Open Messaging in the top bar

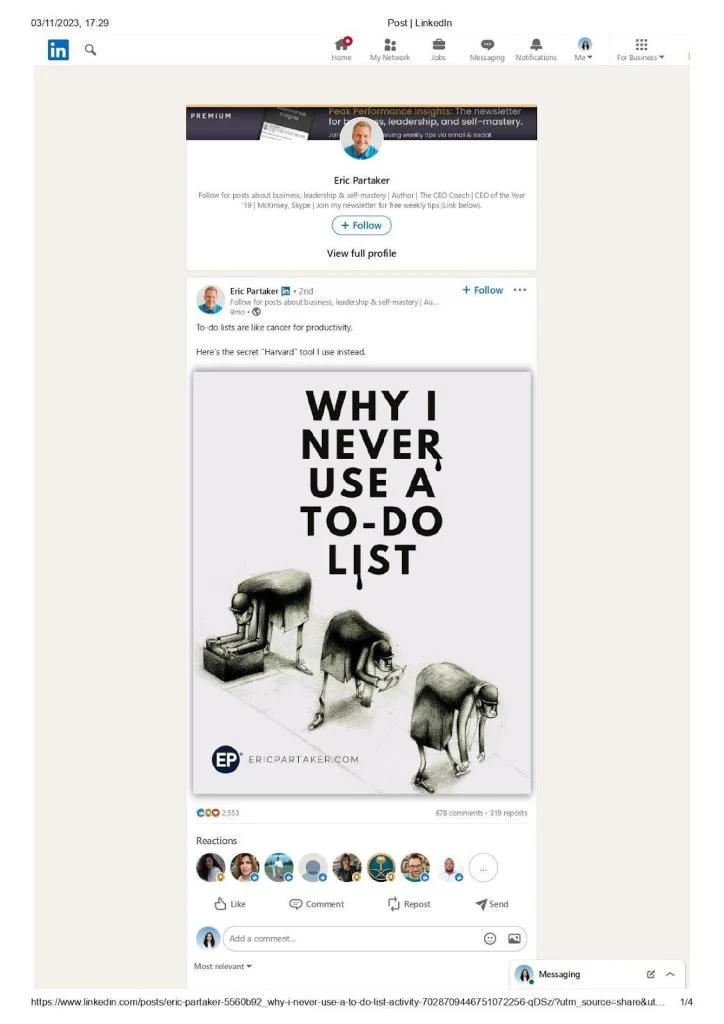pyautogui.click(x=487, y=49)
